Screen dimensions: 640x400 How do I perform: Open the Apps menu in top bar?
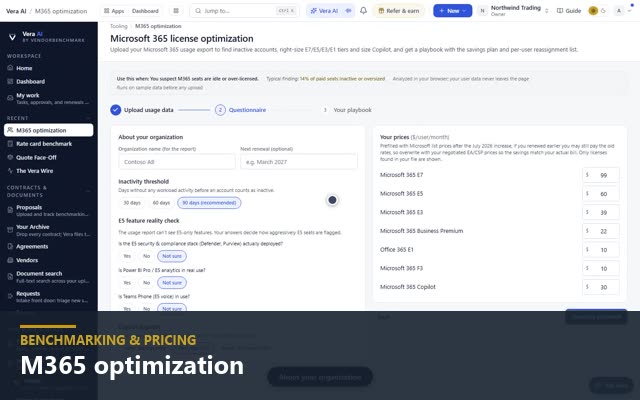(x=114, y=11)
